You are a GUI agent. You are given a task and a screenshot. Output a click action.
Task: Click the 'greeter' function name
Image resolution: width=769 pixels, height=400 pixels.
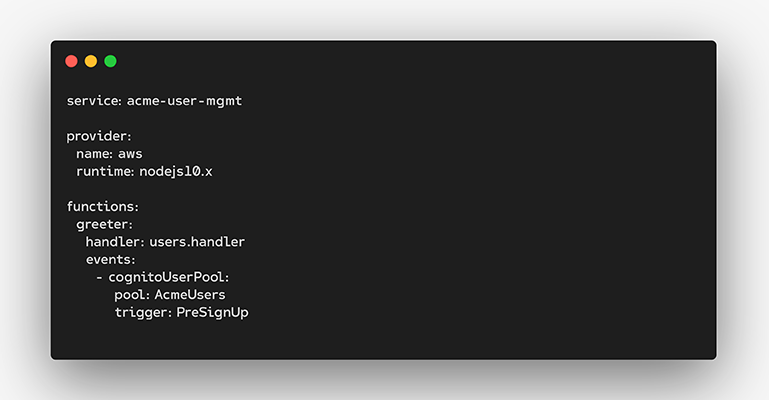click(x=104, y=224)
